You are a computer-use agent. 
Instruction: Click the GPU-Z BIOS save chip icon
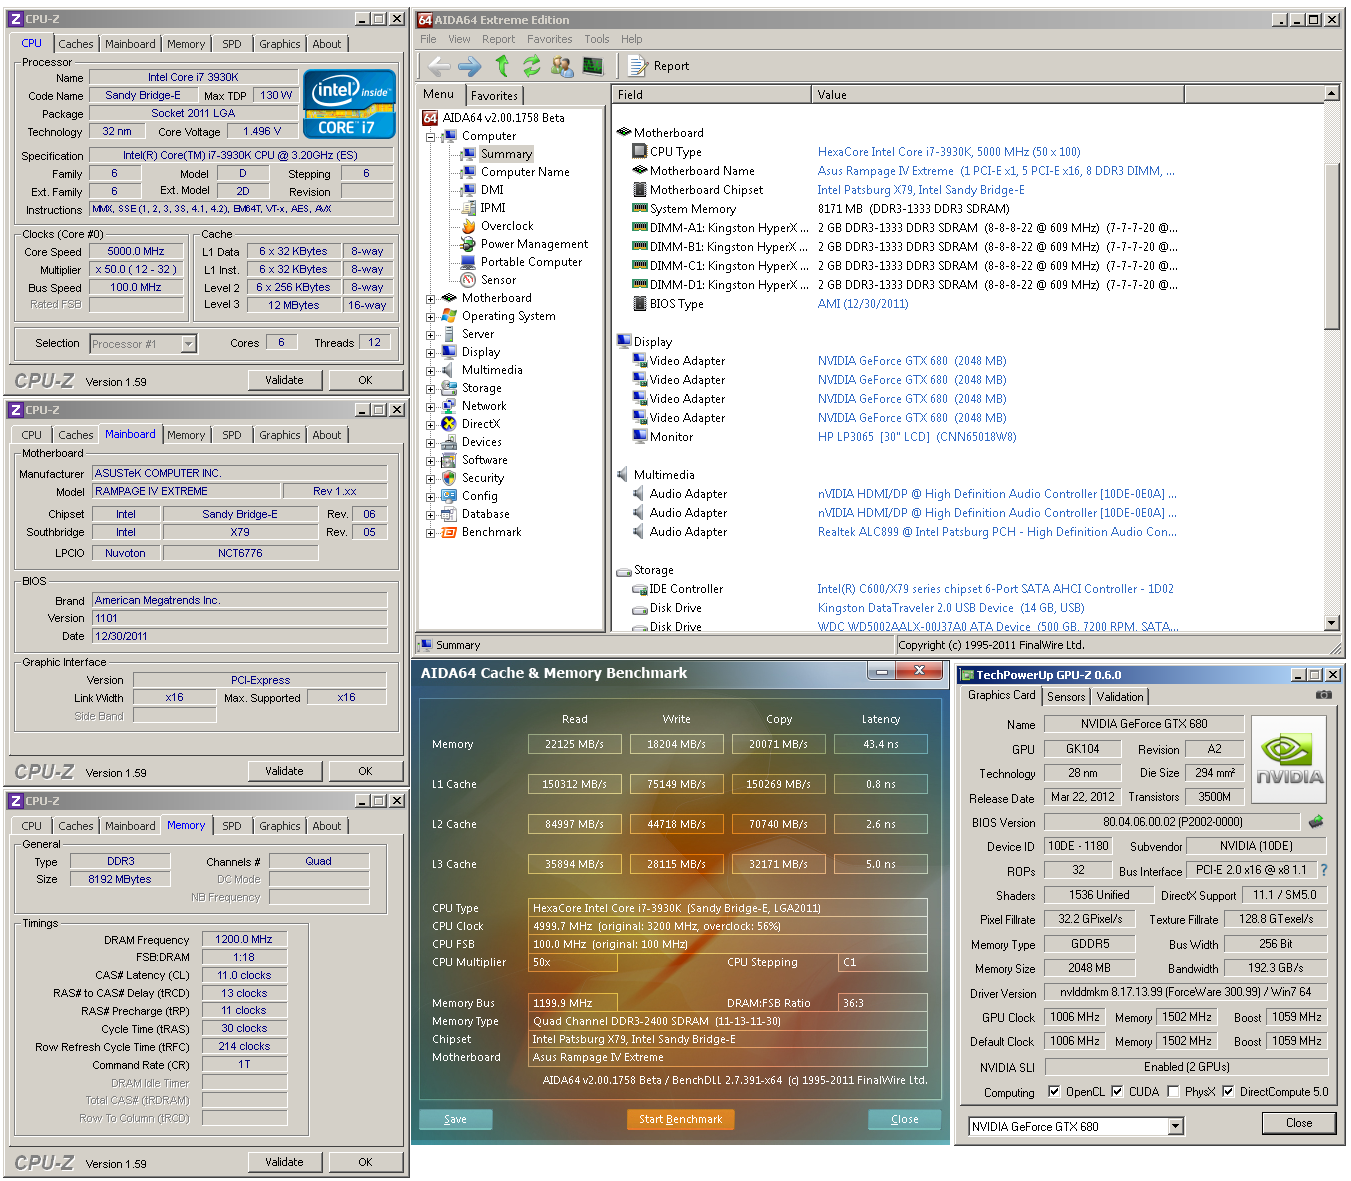pyautogui.click(x=1316, y=821)
